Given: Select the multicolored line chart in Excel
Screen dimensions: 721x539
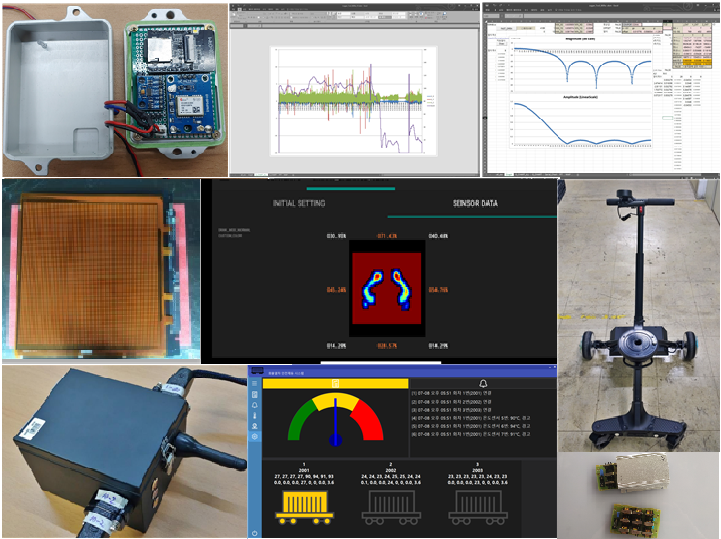Looking at the screenshot, I should (357, 98).
